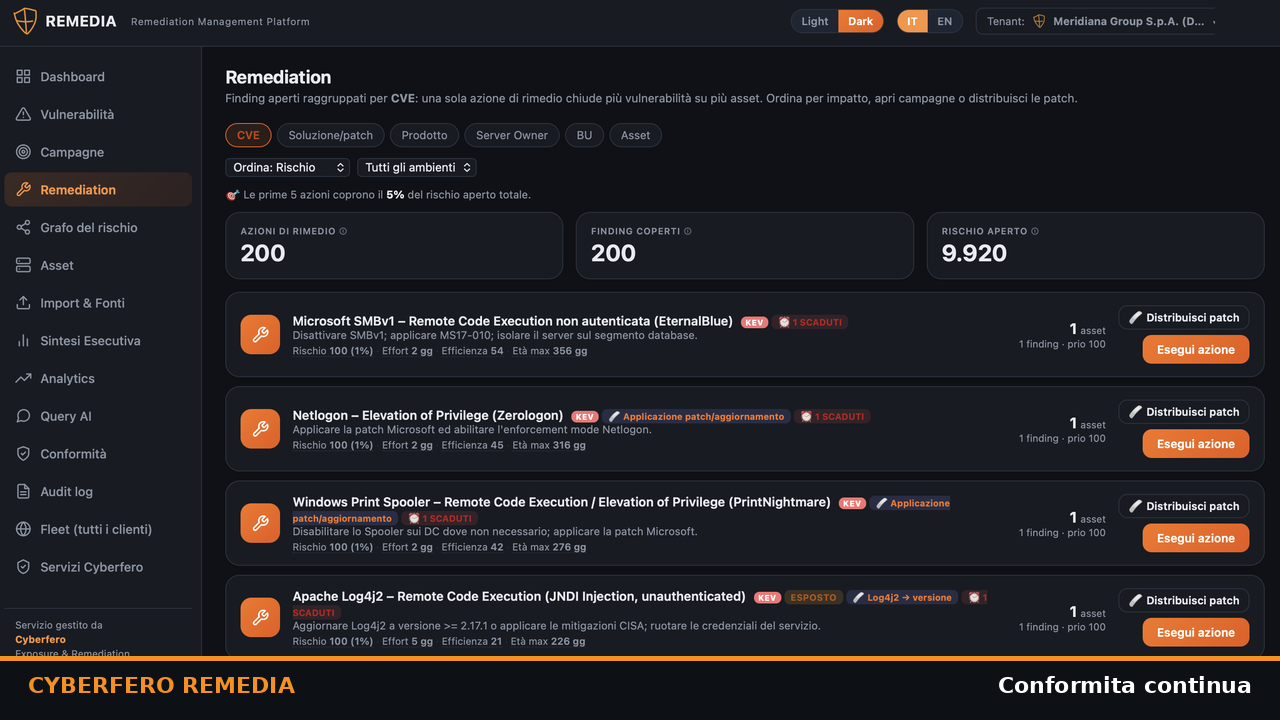The width and height of the screenshot is (1280, 720).
Task: Go to Import & Fonti
Action: (x=98, y=303)
